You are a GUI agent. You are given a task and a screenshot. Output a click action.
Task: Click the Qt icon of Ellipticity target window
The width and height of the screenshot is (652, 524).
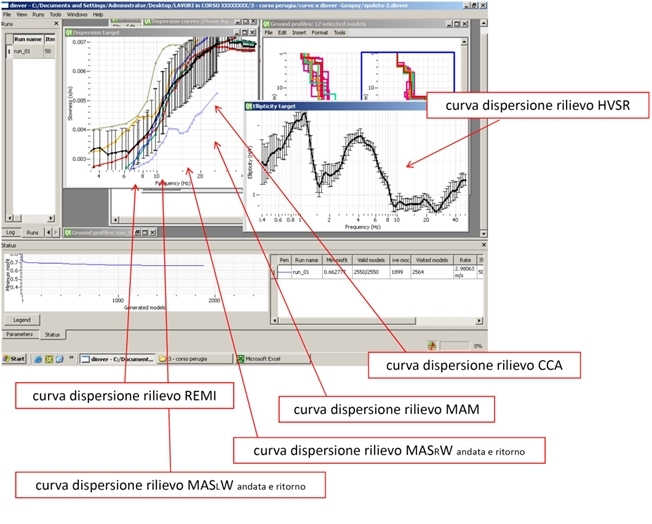(x=249, y=106)
